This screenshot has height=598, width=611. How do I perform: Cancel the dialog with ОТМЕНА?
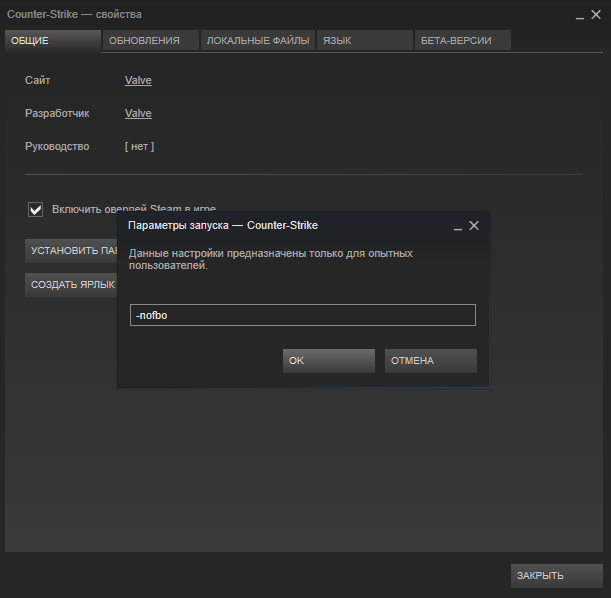(431, 361)
